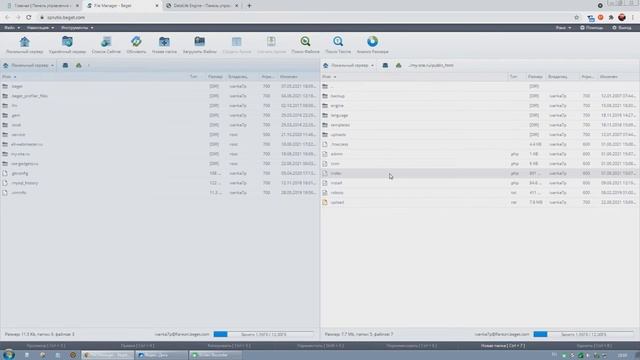The width and height of the screenshot is (640, 360).
Task: Click left panel disk usage progress bar
Action: [263, 334]
